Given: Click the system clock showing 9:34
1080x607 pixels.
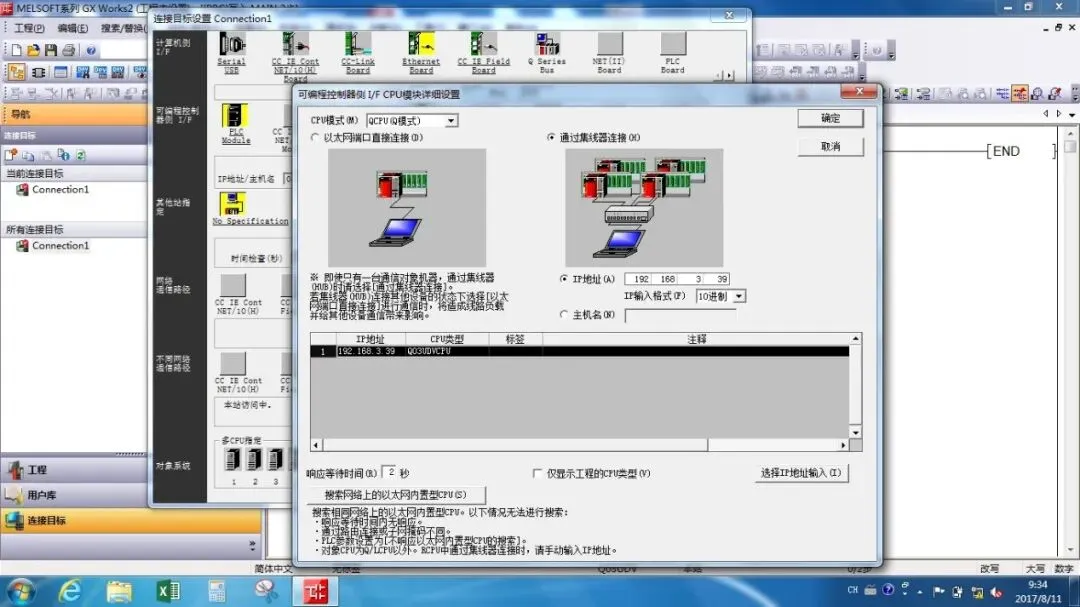Looking at the screenshot, I should click(x=1037, y=585).
